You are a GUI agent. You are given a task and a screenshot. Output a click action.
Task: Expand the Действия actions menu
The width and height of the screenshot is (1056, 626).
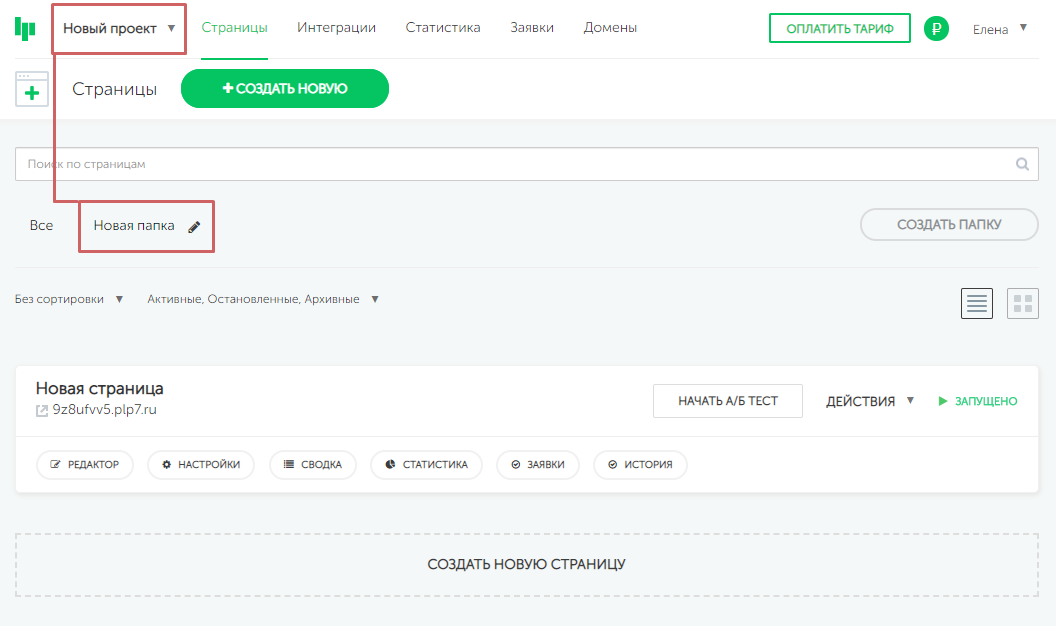click(870, 401)
